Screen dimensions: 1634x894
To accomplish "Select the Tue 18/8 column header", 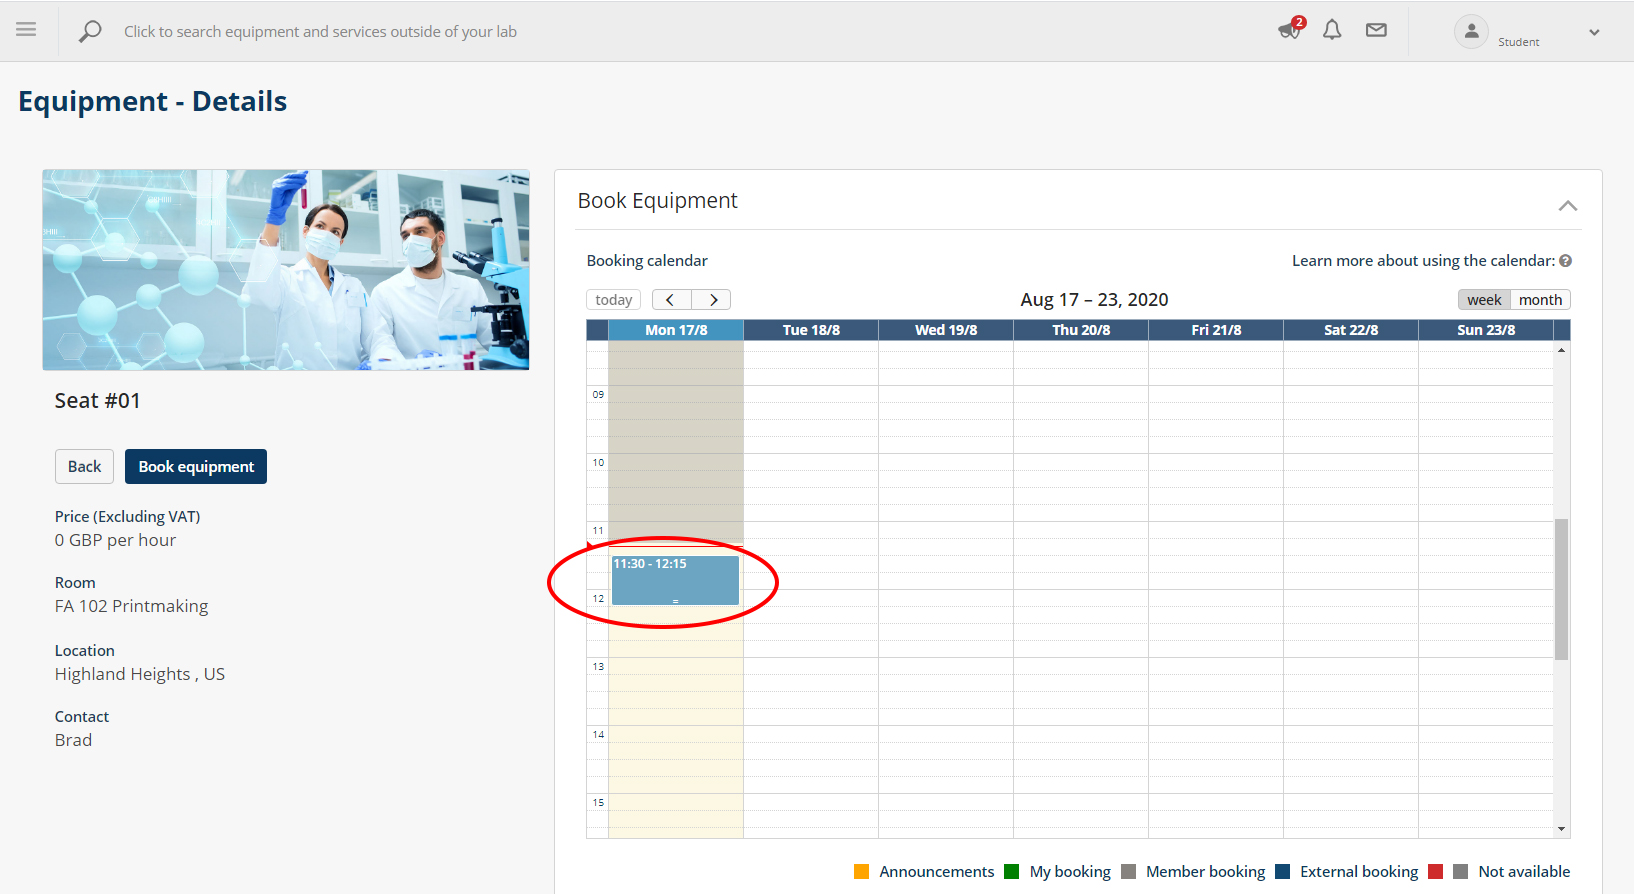I will [811, 330].
